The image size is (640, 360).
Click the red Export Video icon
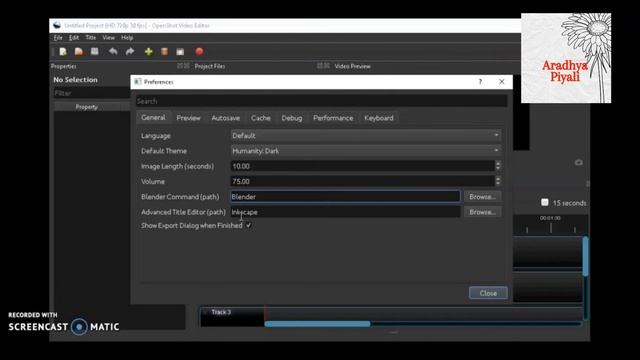tap(199, 51)
